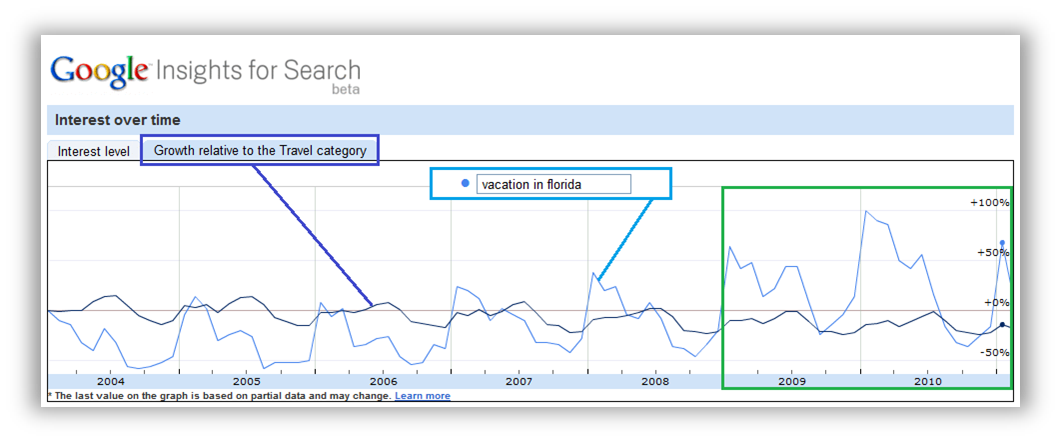1061x442 pixels.
Task: Click the -50% axis label
Action: [x=993, y=353]
